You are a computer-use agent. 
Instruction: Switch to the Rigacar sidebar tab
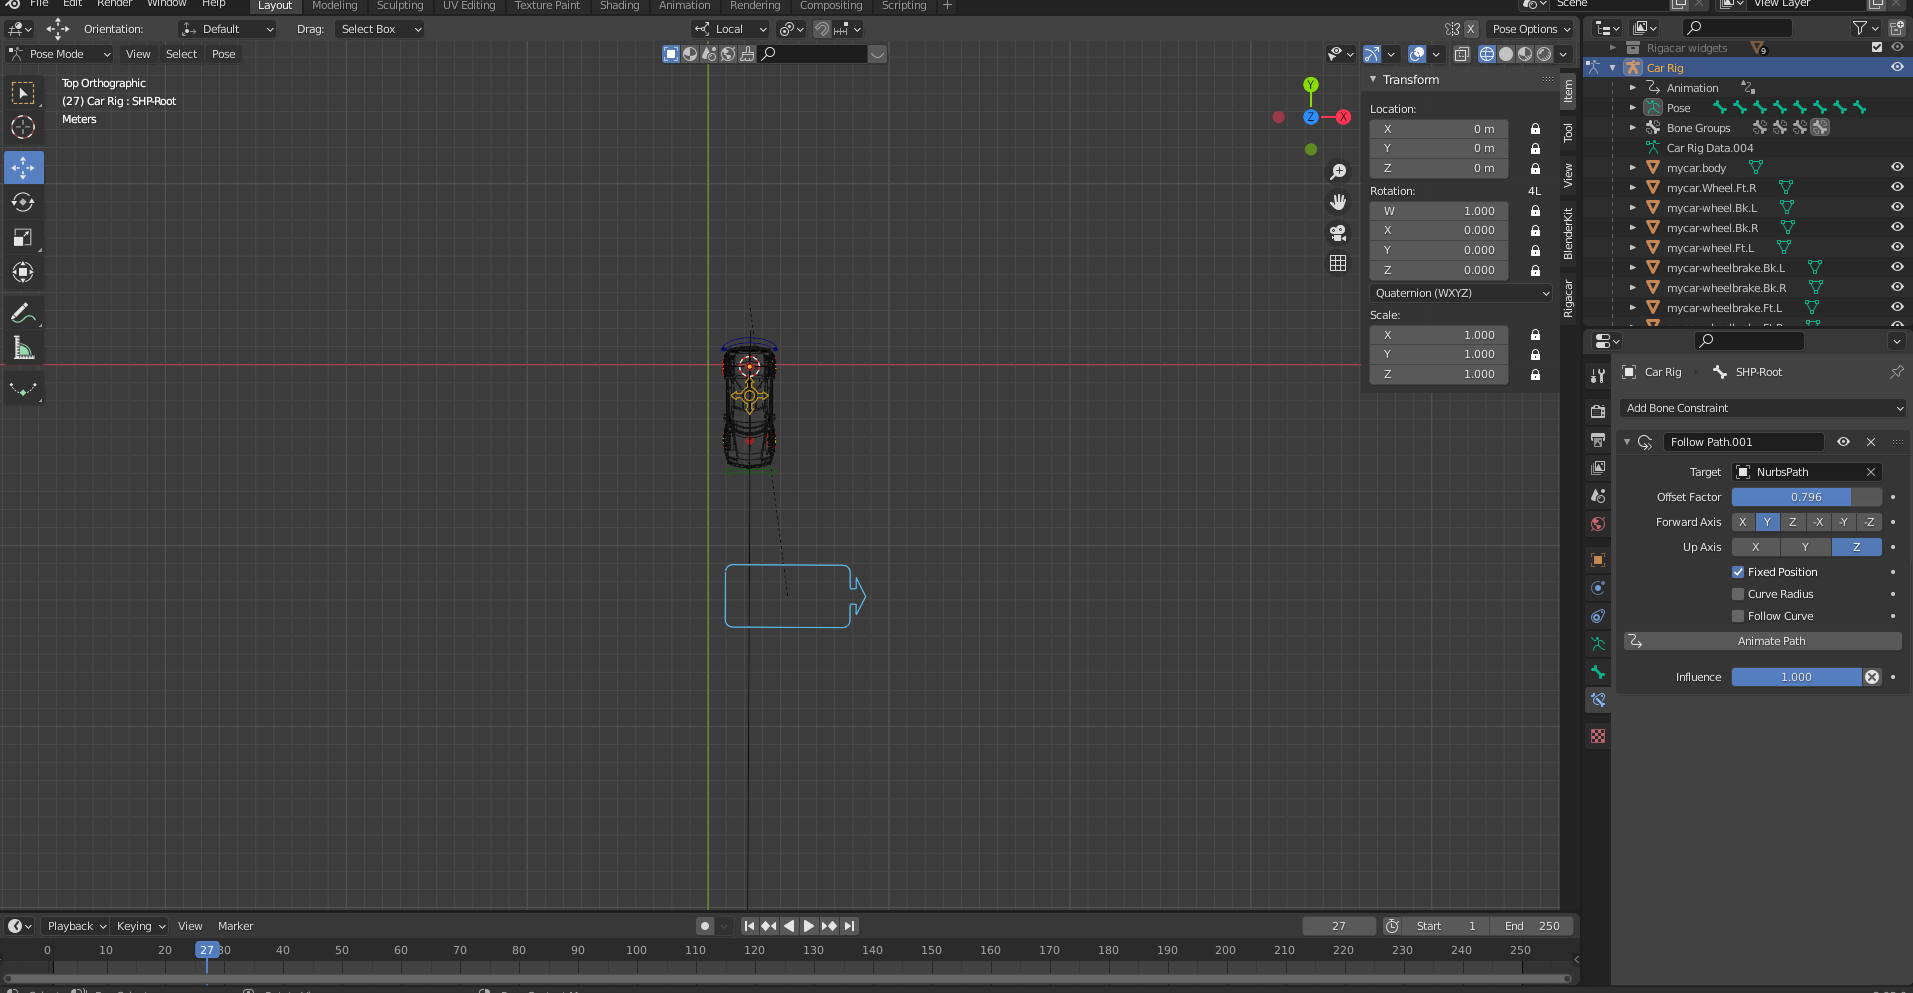coord(1568,298)
